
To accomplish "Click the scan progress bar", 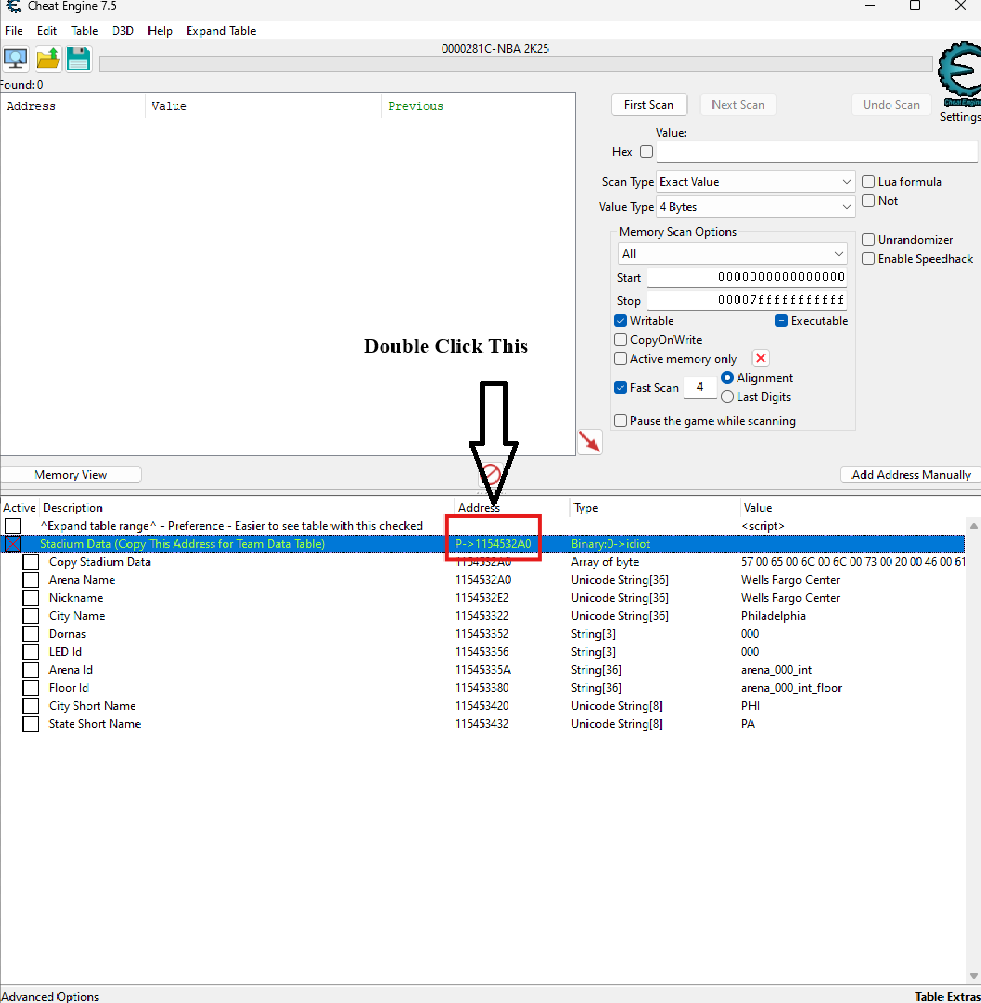I will click(515, 64).
